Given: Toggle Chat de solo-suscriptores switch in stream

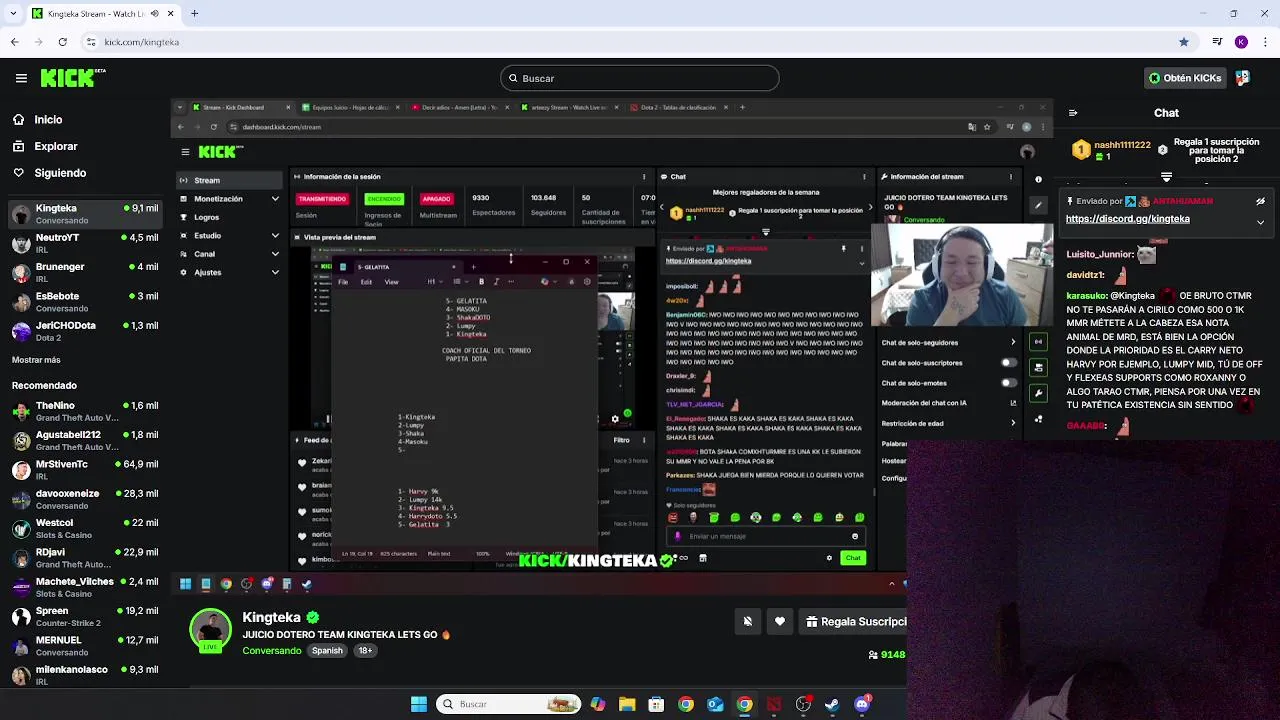Looking at the screenshot, I should 1009,363.
